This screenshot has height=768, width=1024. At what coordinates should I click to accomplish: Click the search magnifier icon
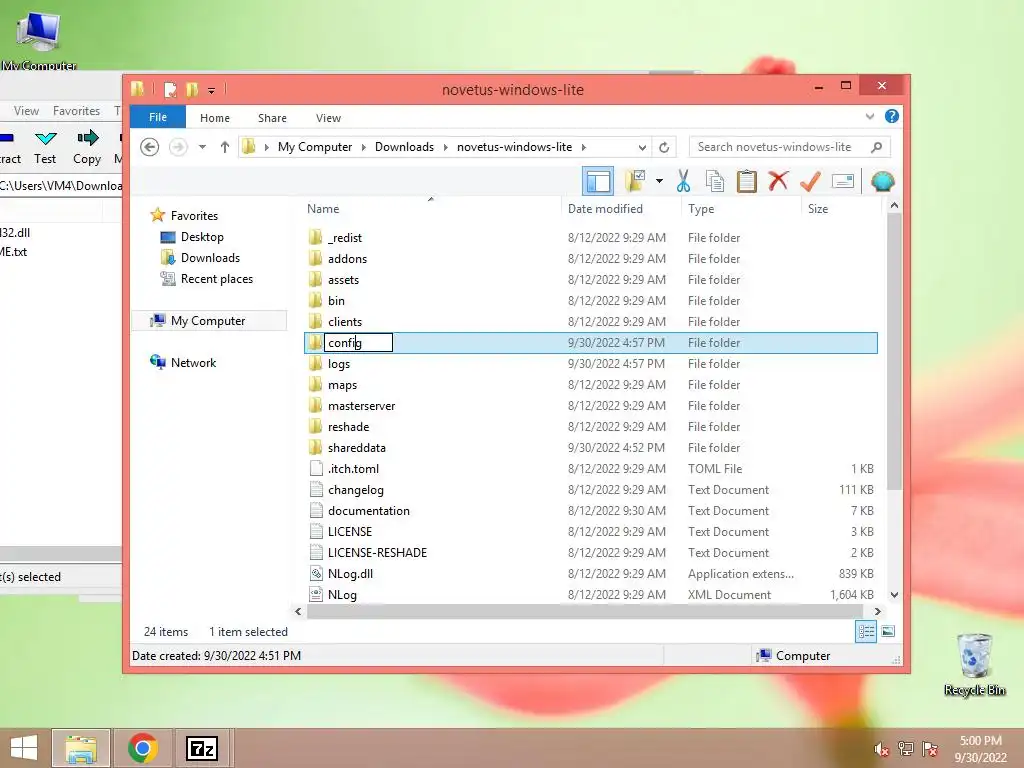(x=877, y=147)
